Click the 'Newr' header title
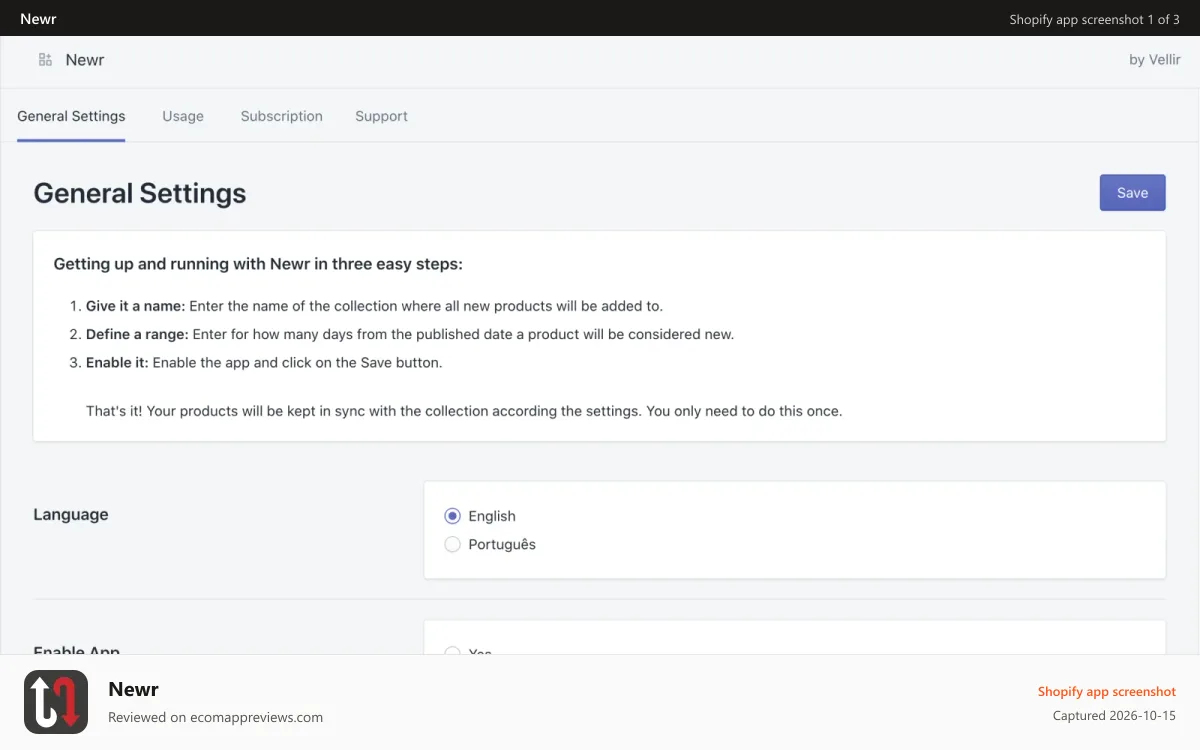 coord(85,60)
